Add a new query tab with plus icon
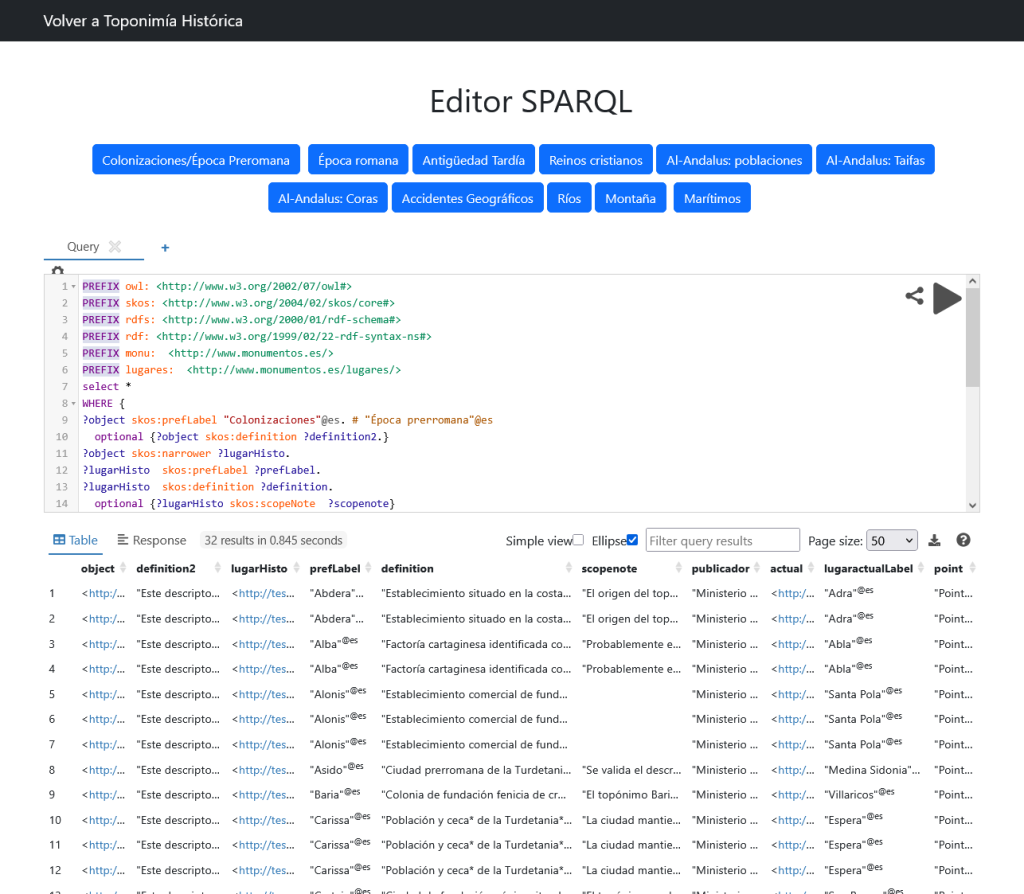 click(x=165, y=247)
